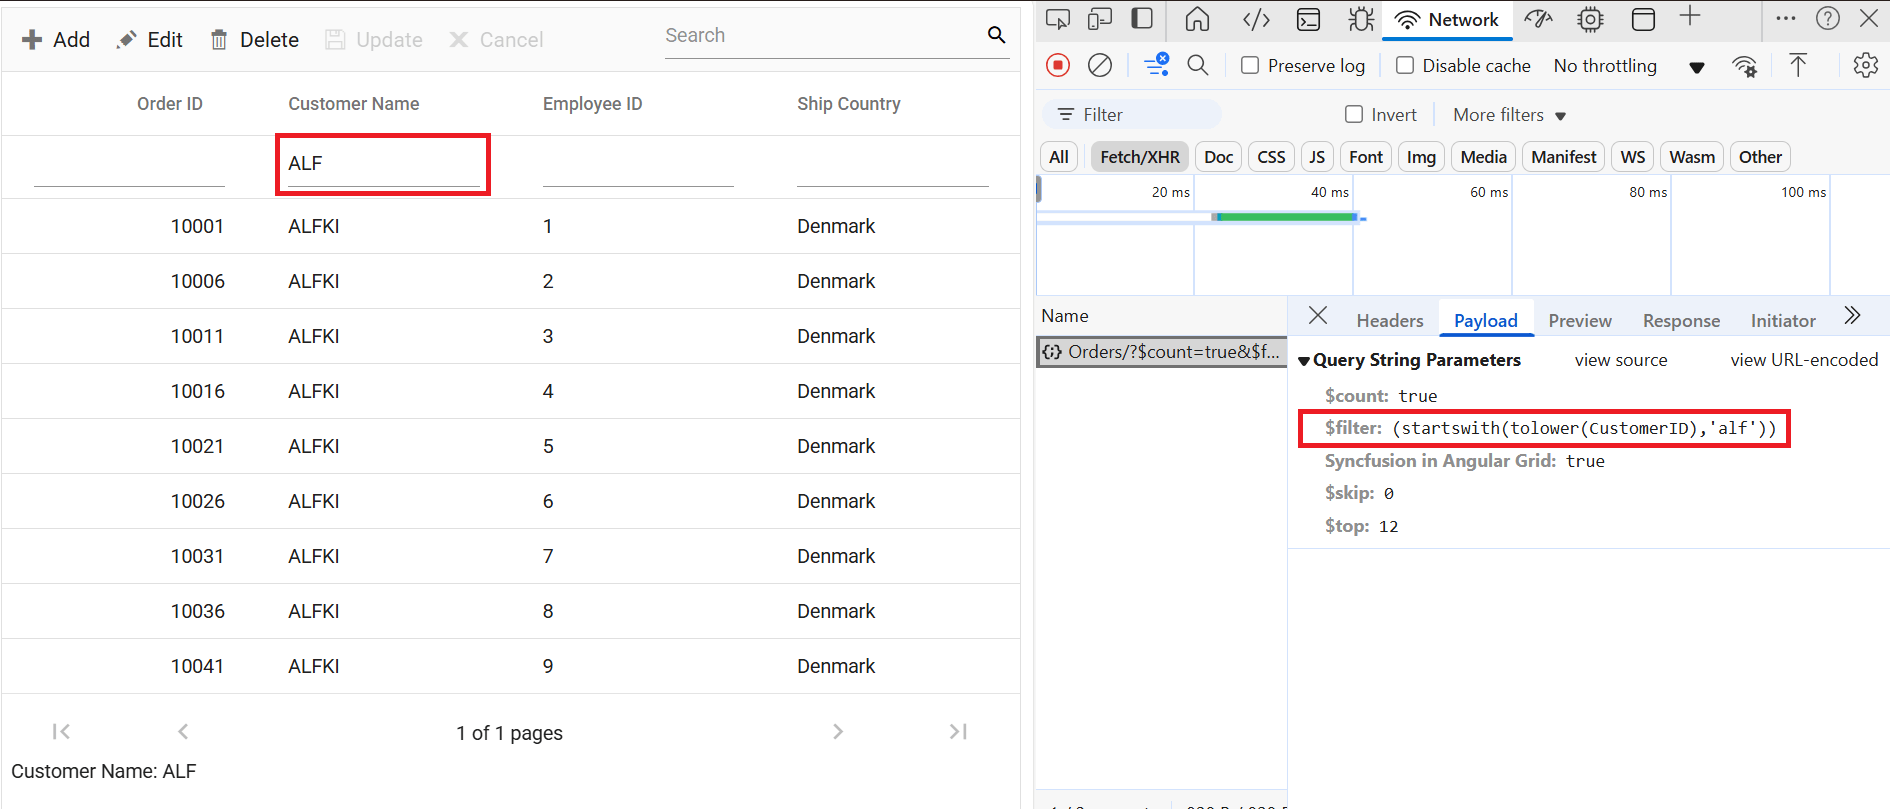Select the All request type filter
This screenshot has height=809, width=1890.
[x=1059, y=157]
